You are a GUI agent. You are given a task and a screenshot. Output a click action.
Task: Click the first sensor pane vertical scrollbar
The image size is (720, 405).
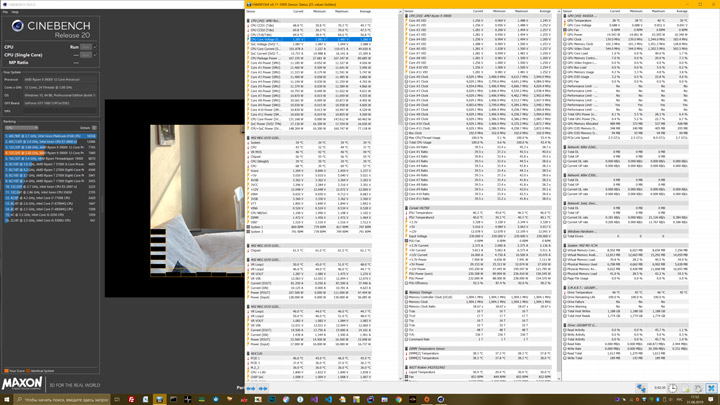click(x=400, y=195)
